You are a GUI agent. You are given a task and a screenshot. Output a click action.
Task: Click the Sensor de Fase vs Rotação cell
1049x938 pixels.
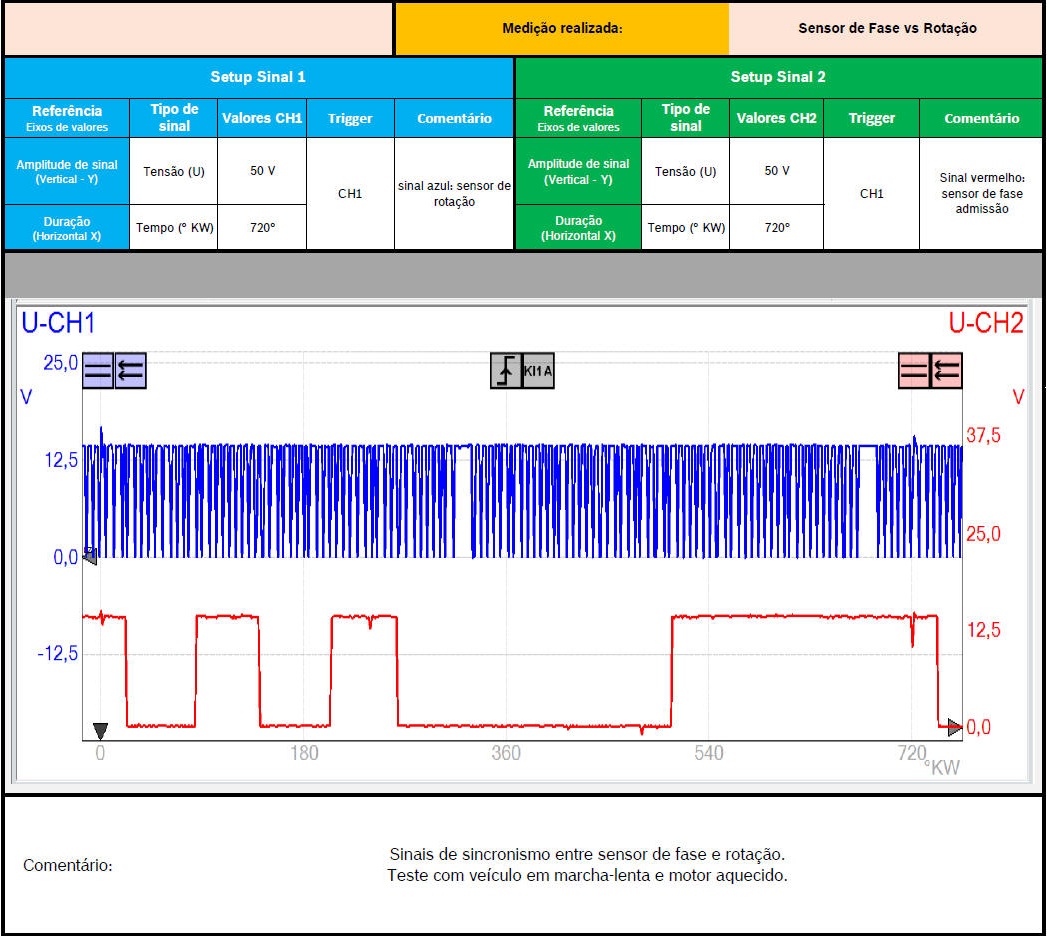click(x=886, y=28)
